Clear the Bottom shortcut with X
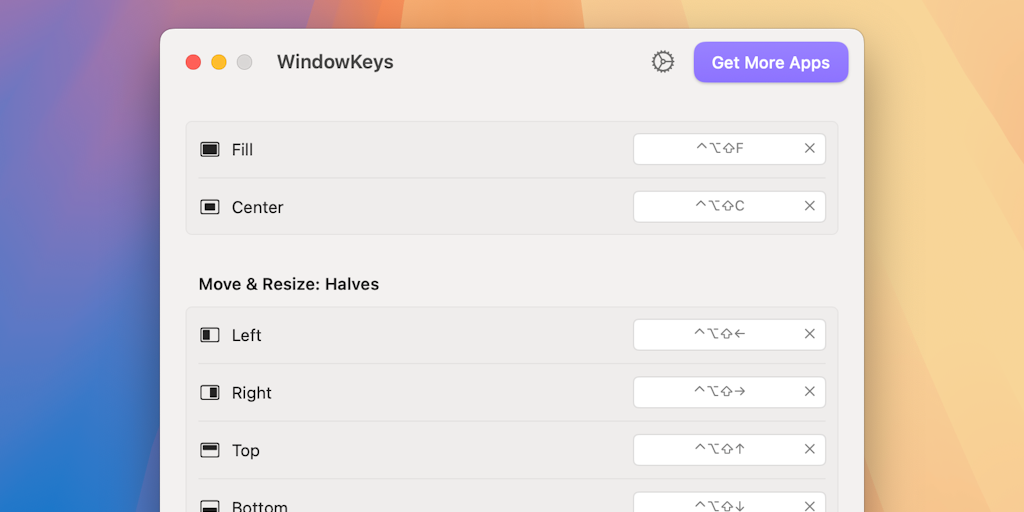Image resolution: width=1024 pixels, height=512 pixels. coord(810,505)
